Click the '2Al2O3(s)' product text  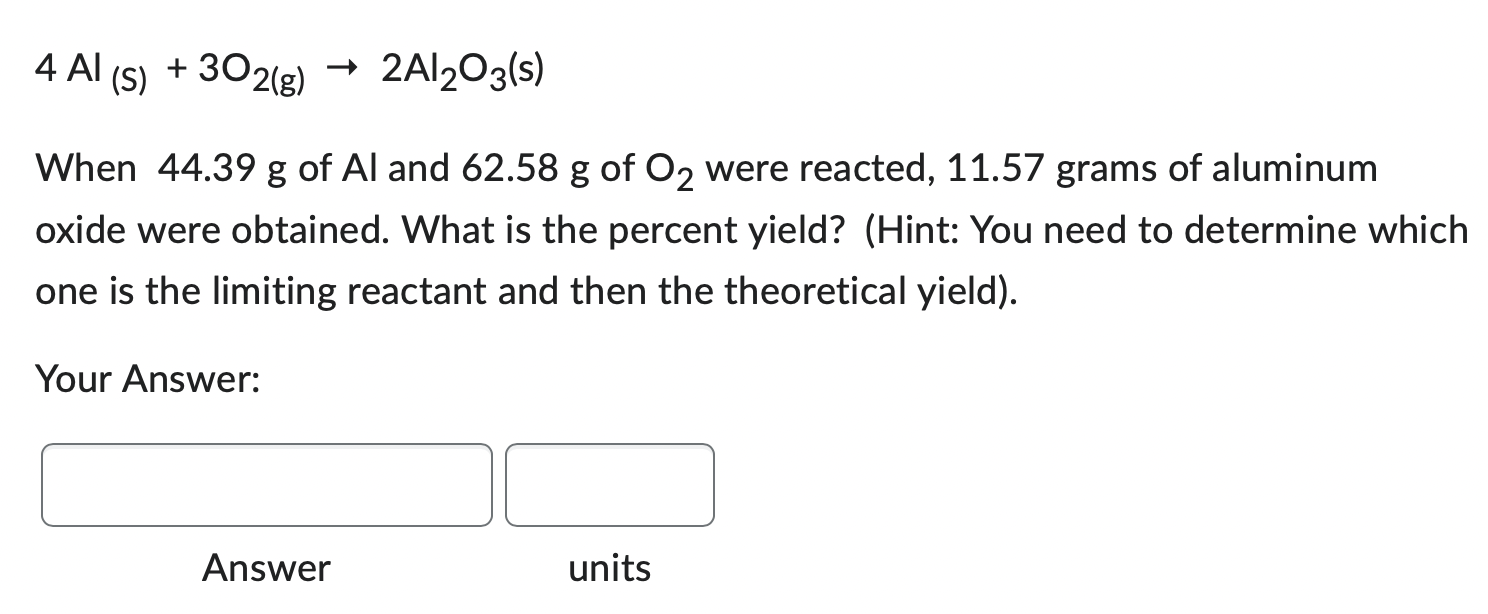pyautogui.click(x=462, y=70)
